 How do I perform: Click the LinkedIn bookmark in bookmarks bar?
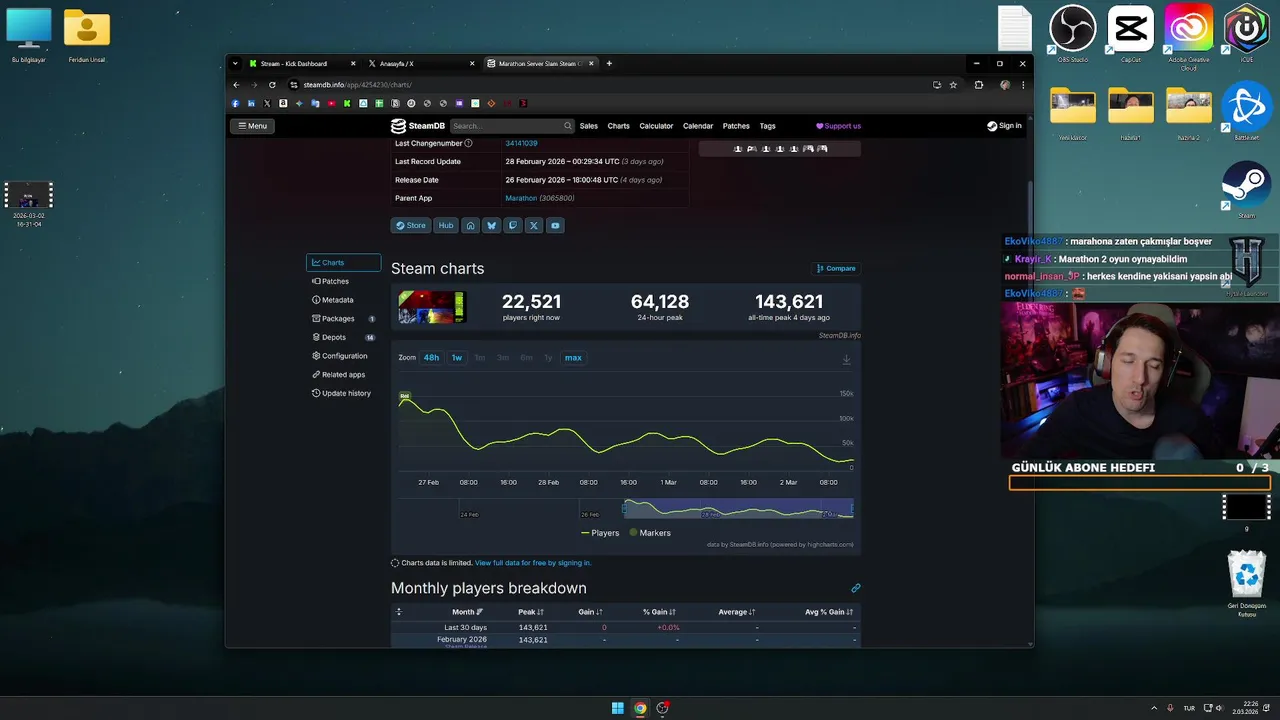[251, 103]
